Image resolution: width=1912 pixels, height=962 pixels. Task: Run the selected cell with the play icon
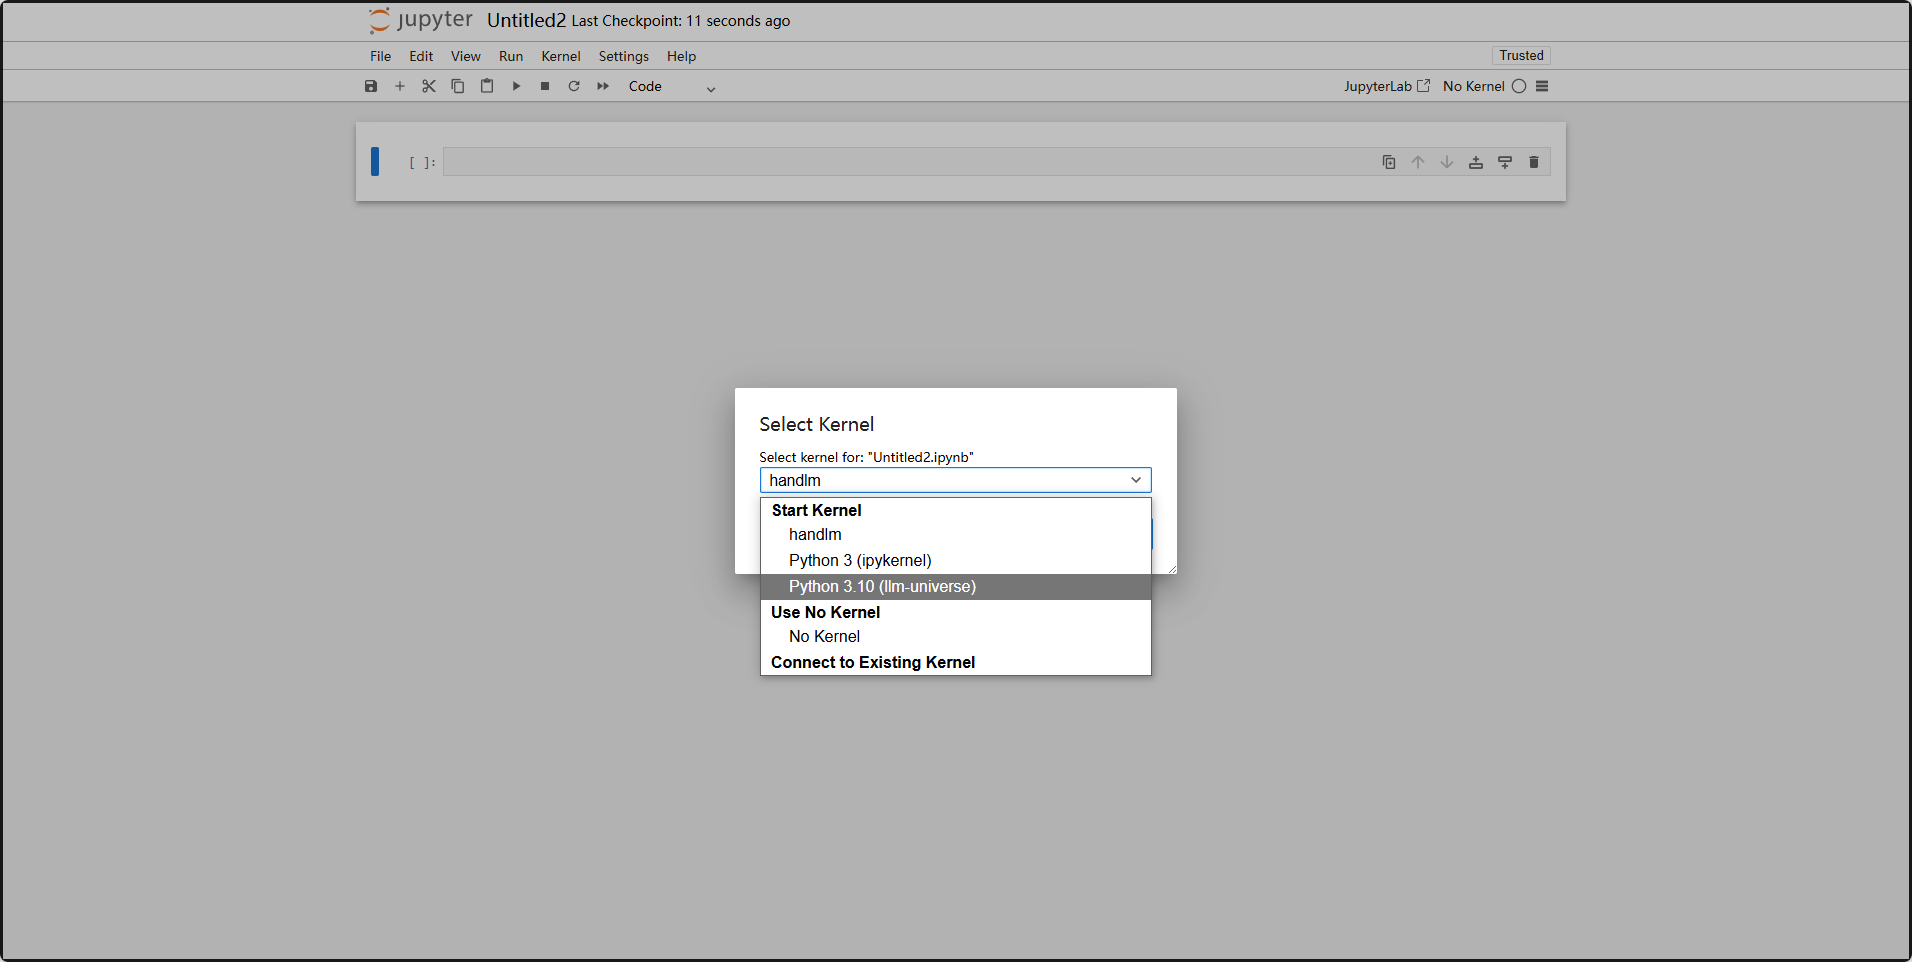[516, 86]
